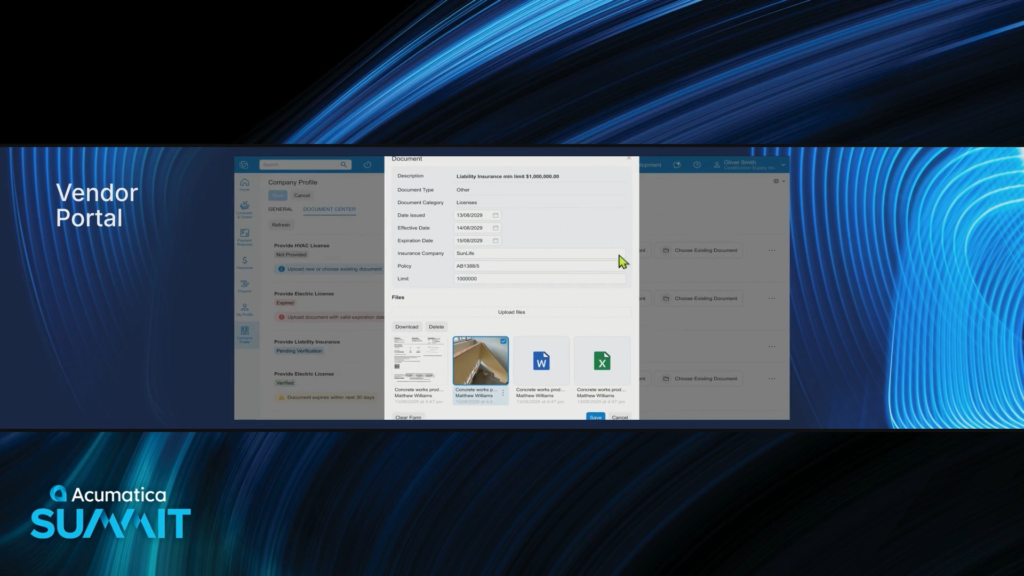The width and height of the screenshot is (1024, 576).
Task: Open the Home icon in sidebar
Action: pyautogui.click(x=244, y=184)
